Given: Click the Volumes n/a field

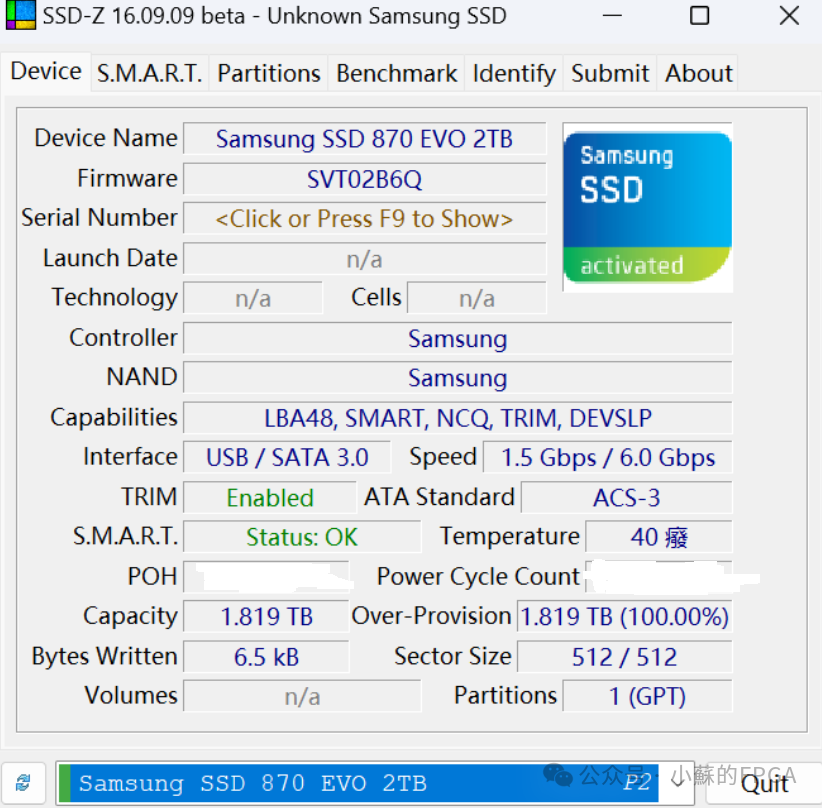Looking at the screenshot, I should coord(302,696).
